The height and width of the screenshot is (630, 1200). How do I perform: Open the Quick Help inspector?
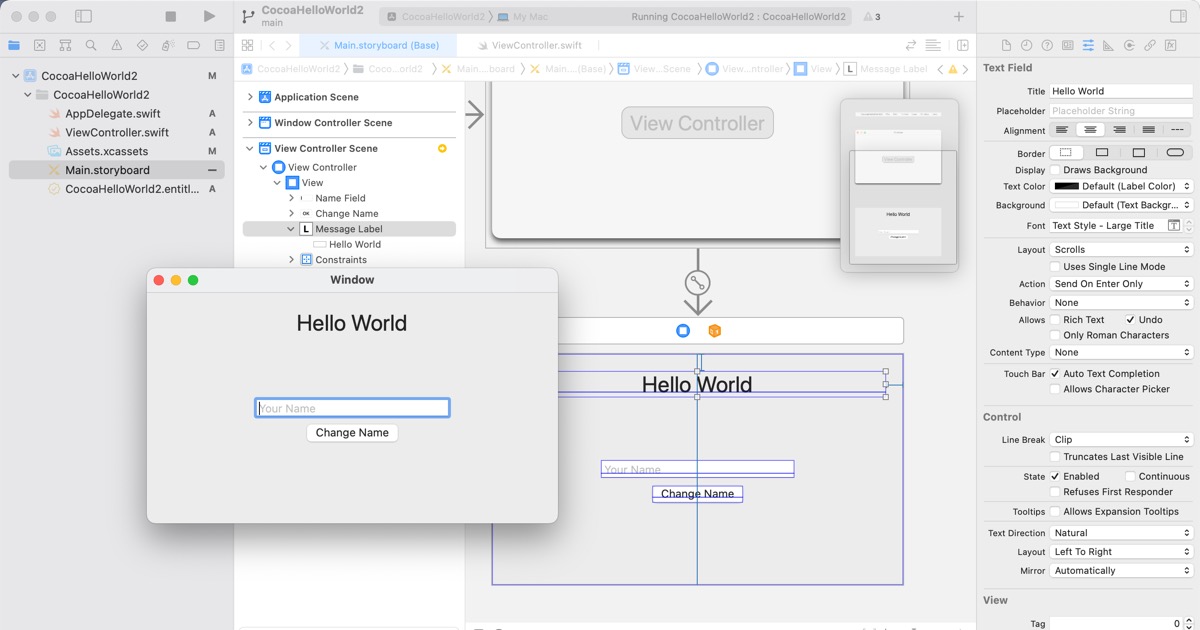1047,45
